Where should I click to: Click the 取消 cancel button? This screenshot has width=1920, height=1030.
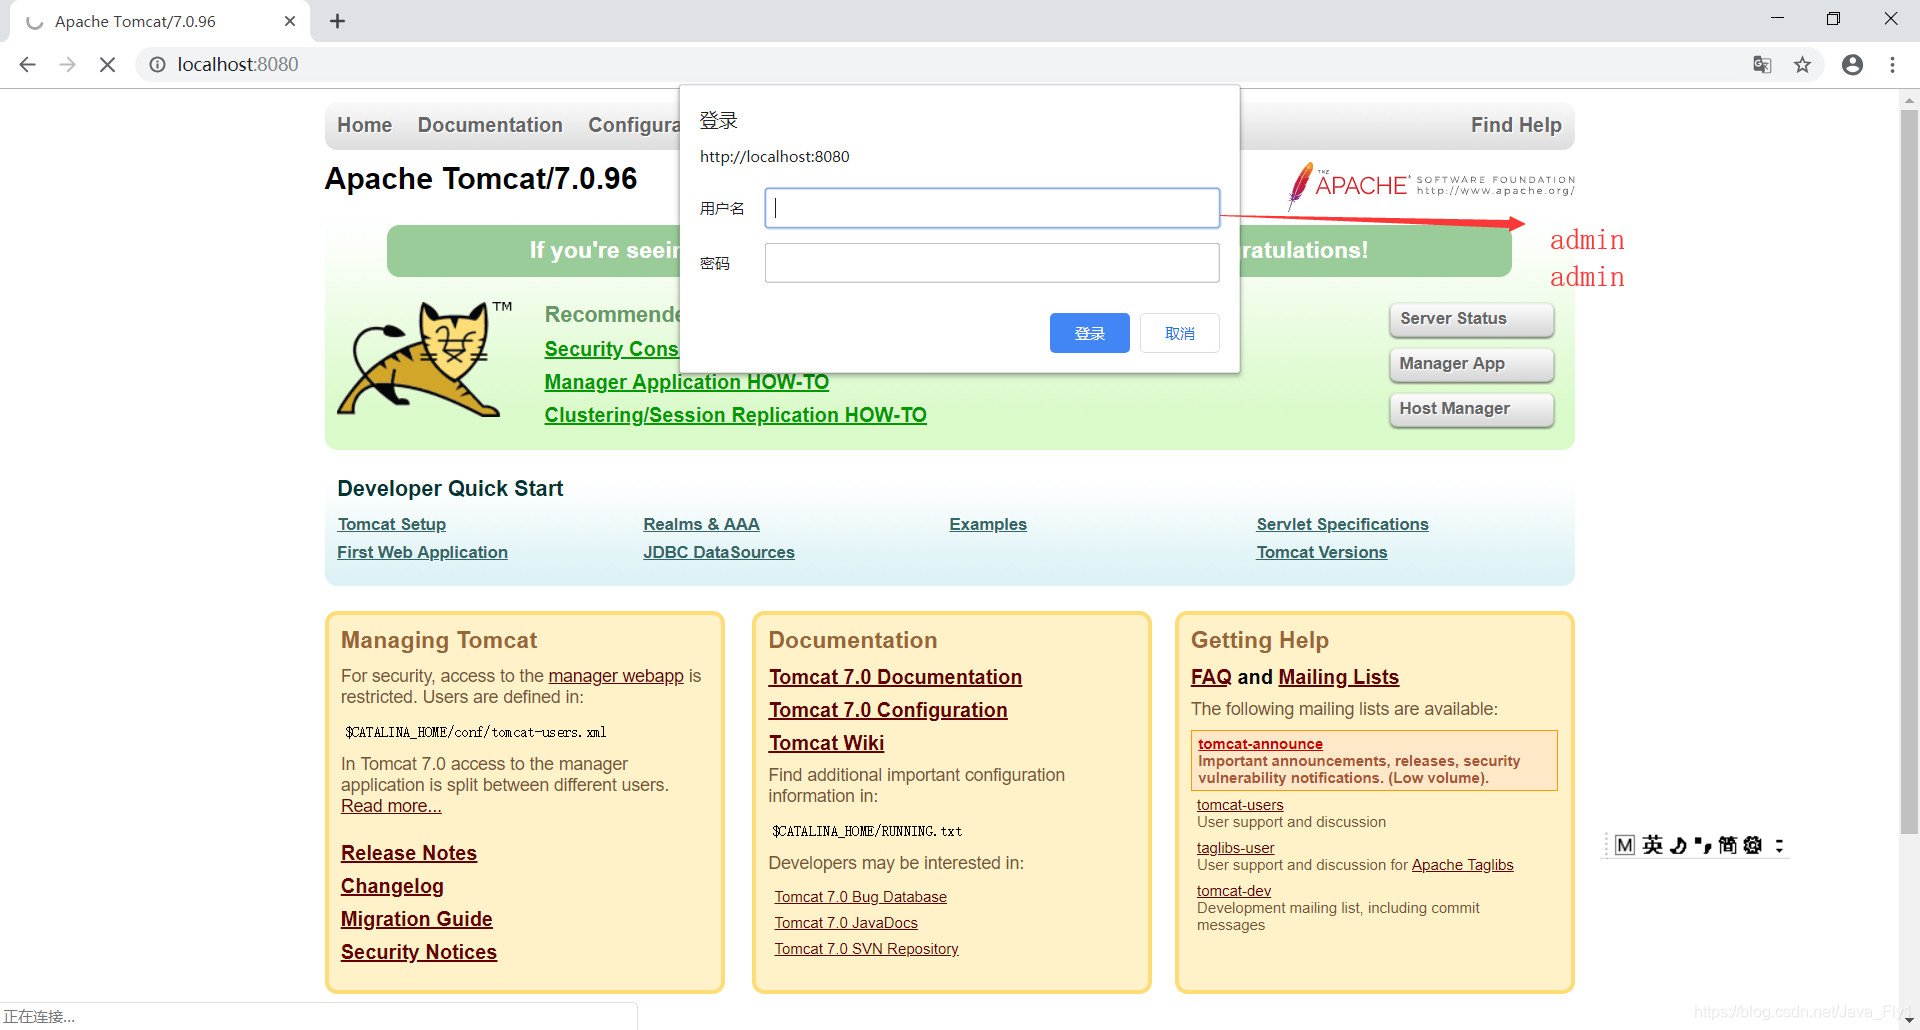pyautogui.click(x=1180, y=333)
